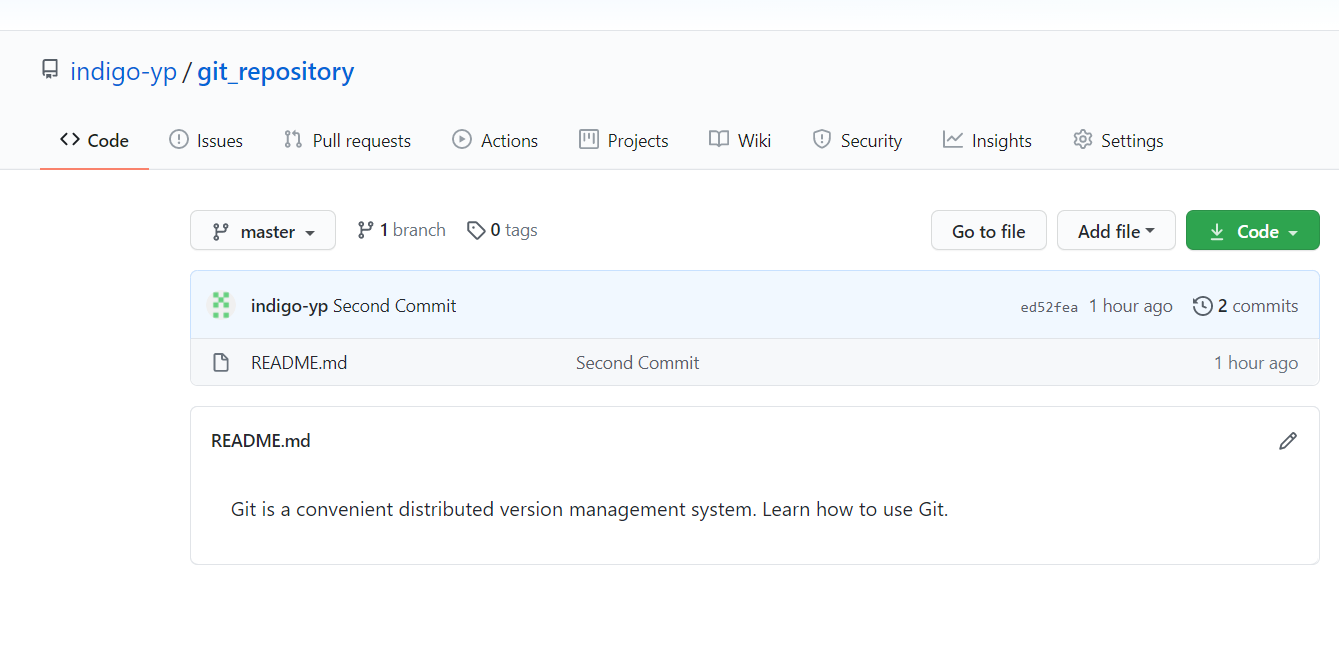Click the pencil icon to edit README

point(1288,441)
